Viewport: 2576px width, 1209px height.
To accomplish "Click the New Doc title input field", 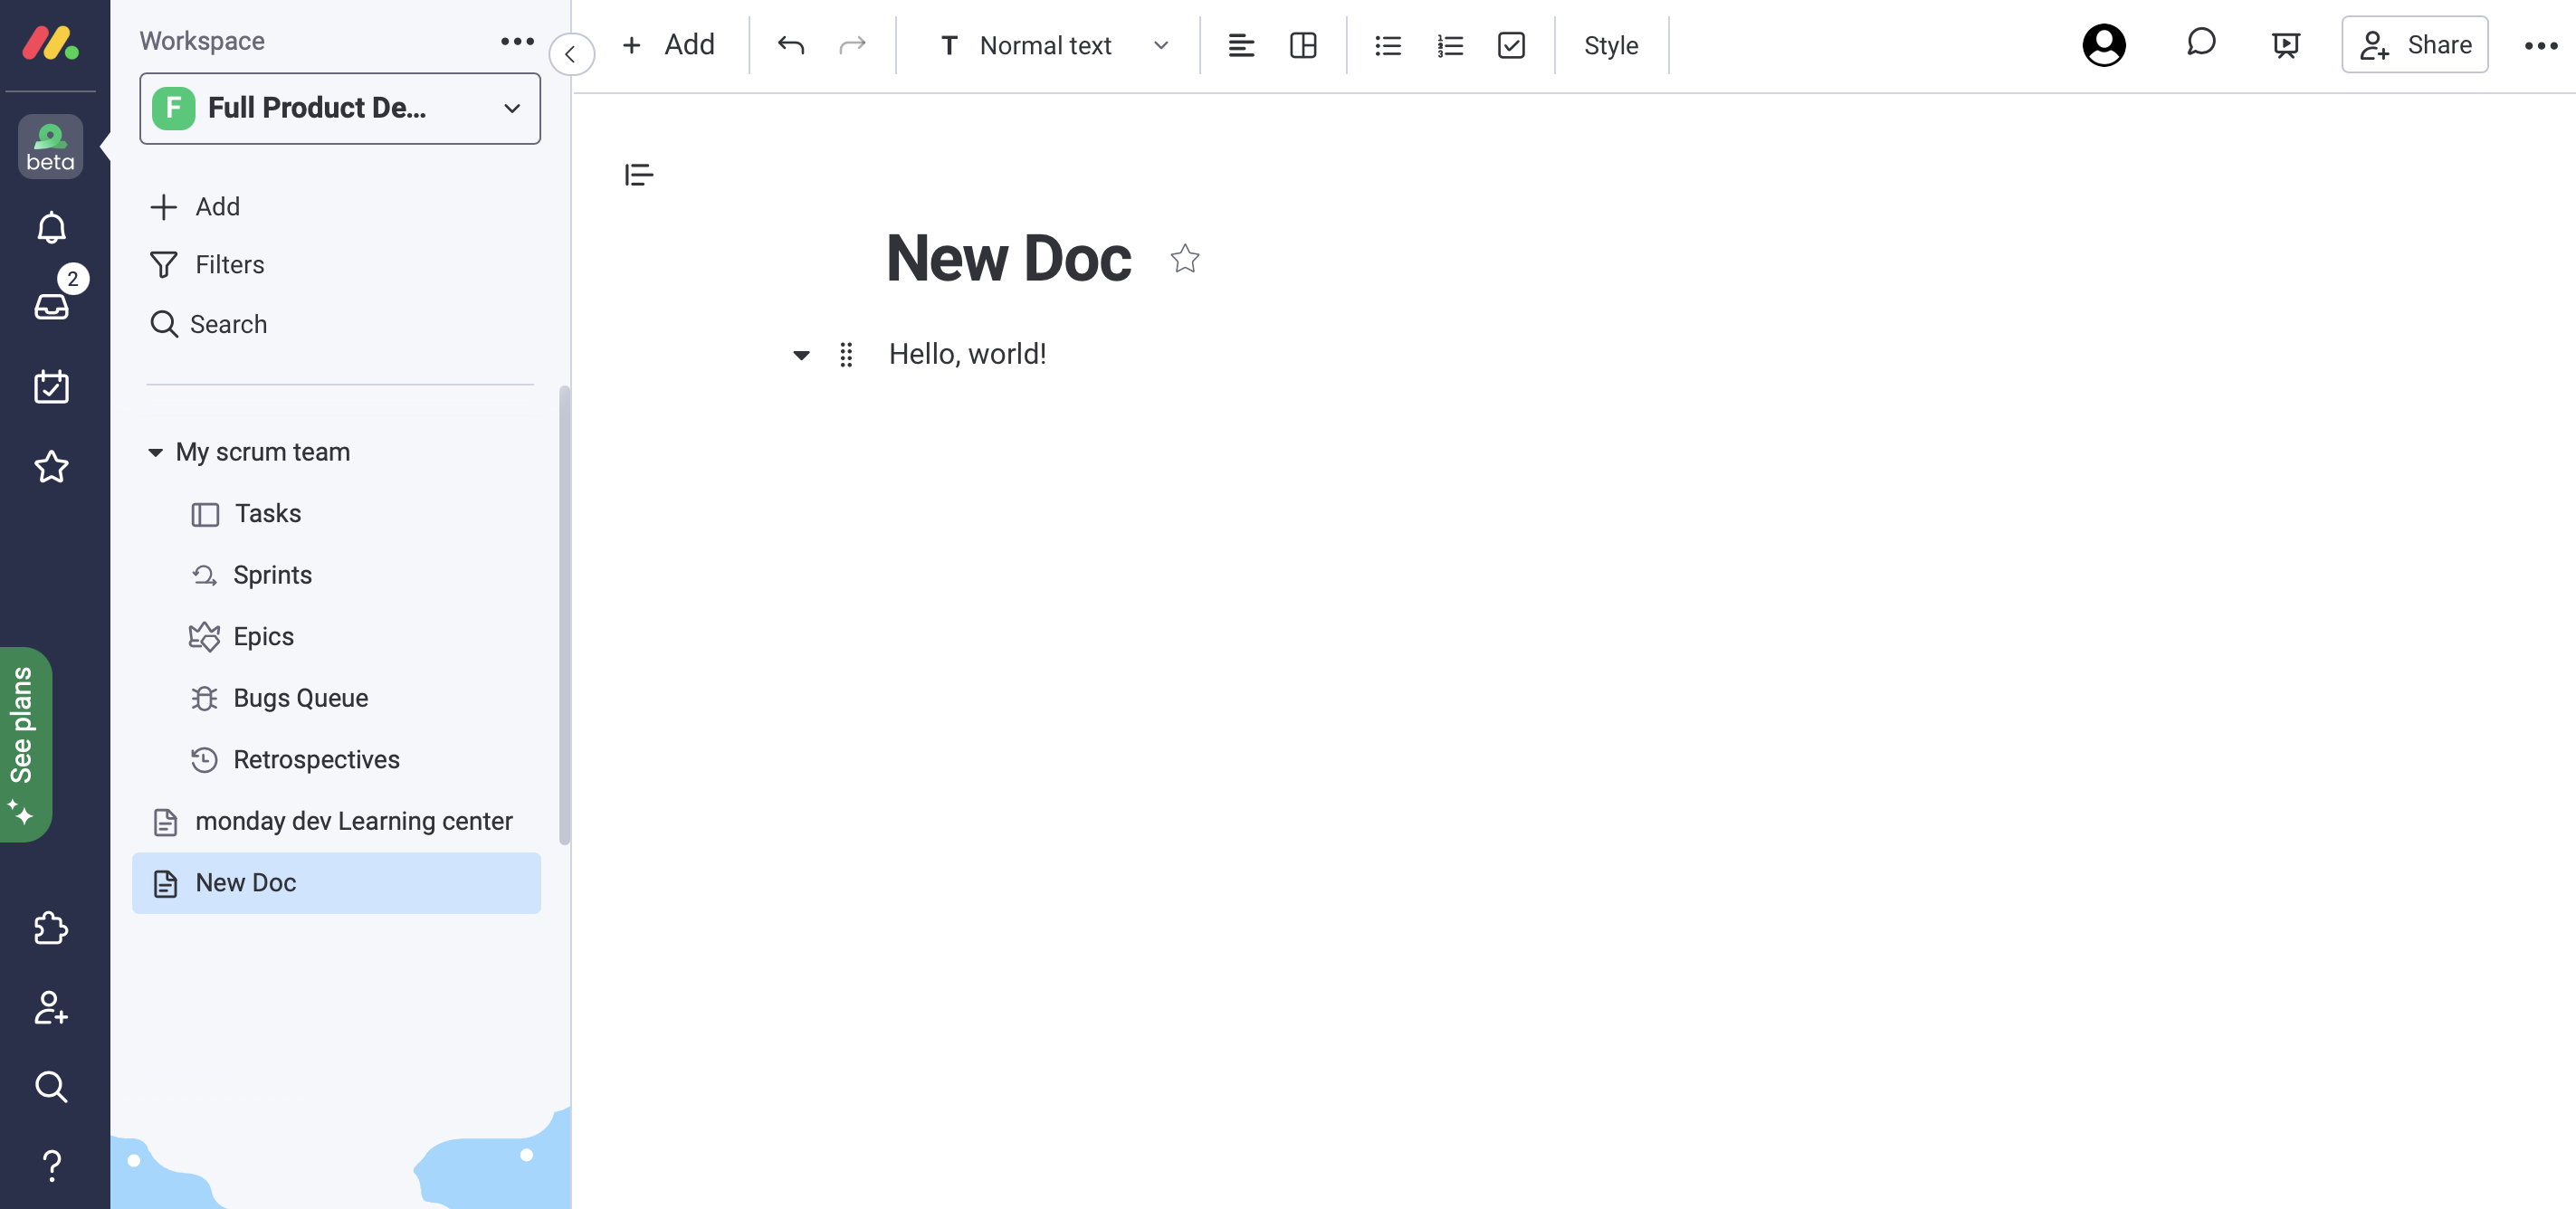I will [1008, 258].
